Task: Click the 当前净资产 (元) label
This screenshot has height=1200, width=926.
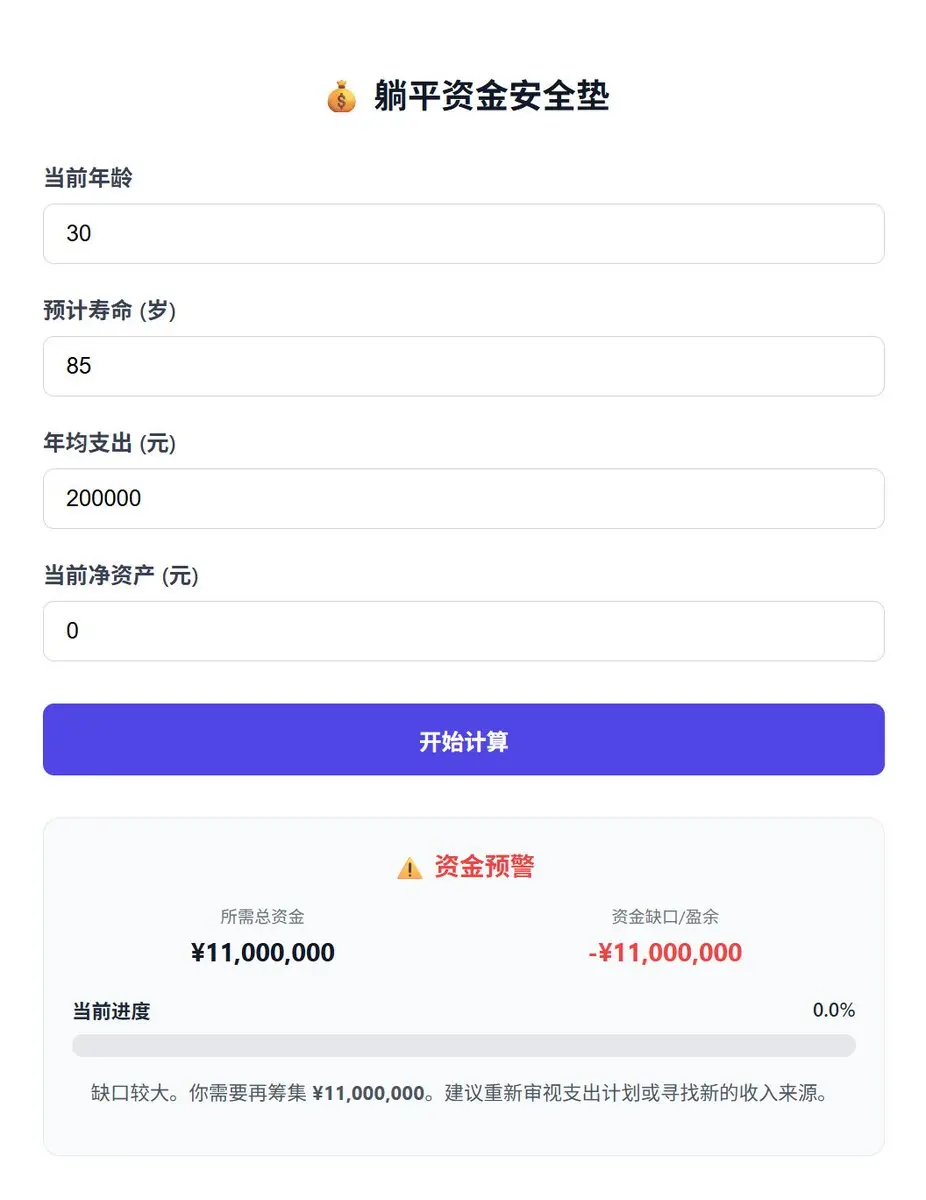Action: point(121,576)
